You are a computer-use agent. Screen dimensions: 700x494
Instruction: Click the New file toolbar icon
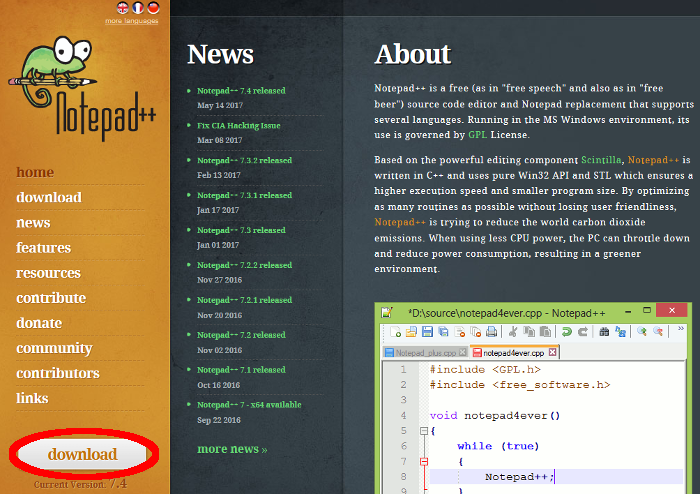coord(395,332)
